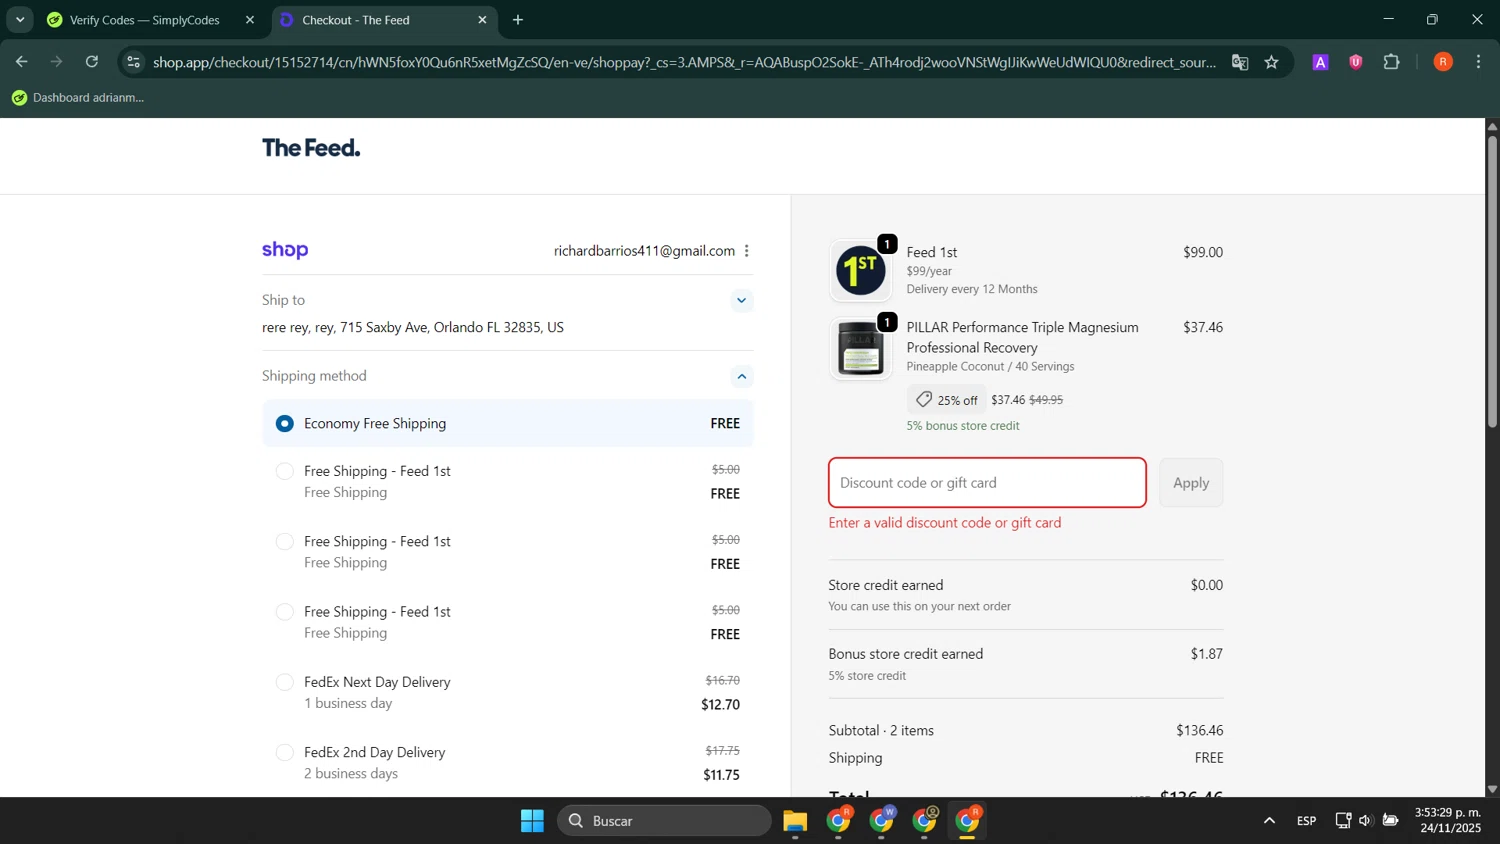The height and width of the screenshot is (844, 1500).
Task: Click the Discount code or gift card field
Action: coord(987,483)
